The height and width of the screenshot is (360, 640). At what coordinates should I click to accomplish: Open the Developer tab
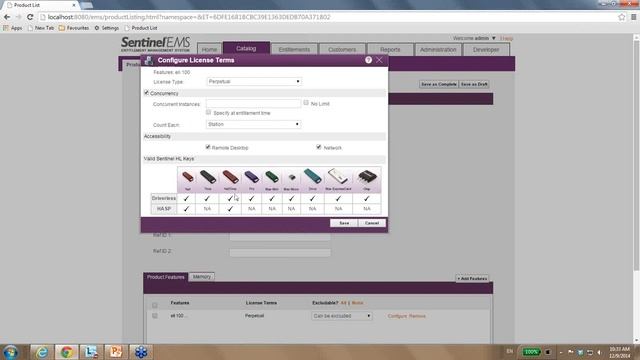[486, 49]
